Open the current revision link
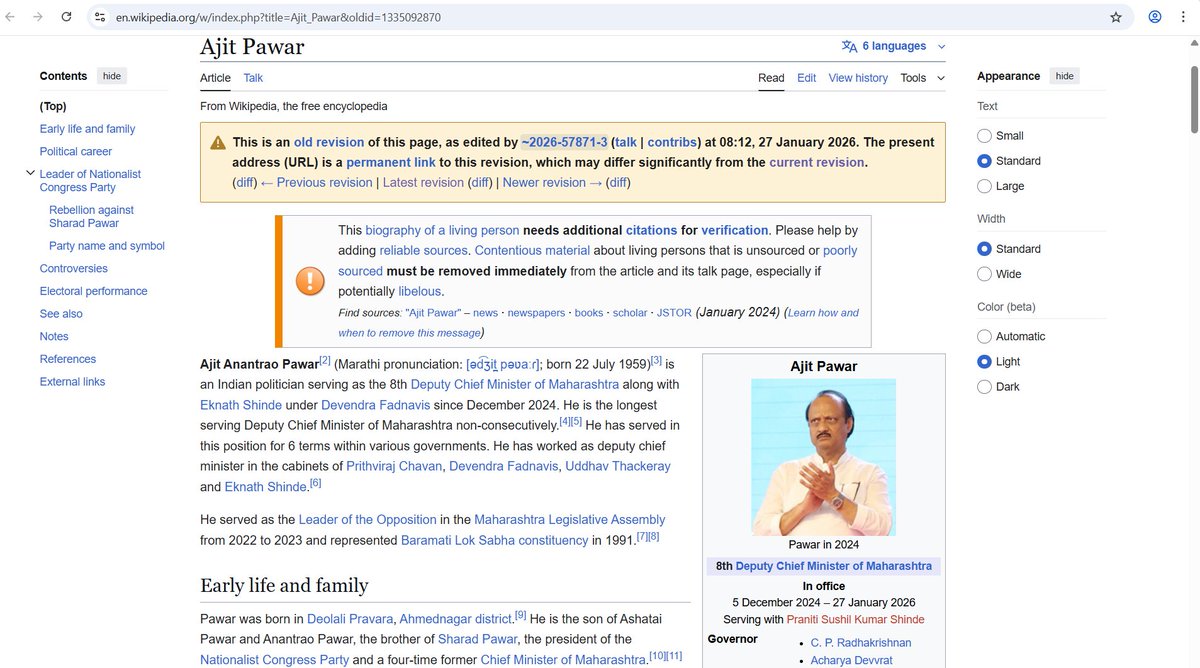Screen dimensions: 1200x668 point(816,162)
